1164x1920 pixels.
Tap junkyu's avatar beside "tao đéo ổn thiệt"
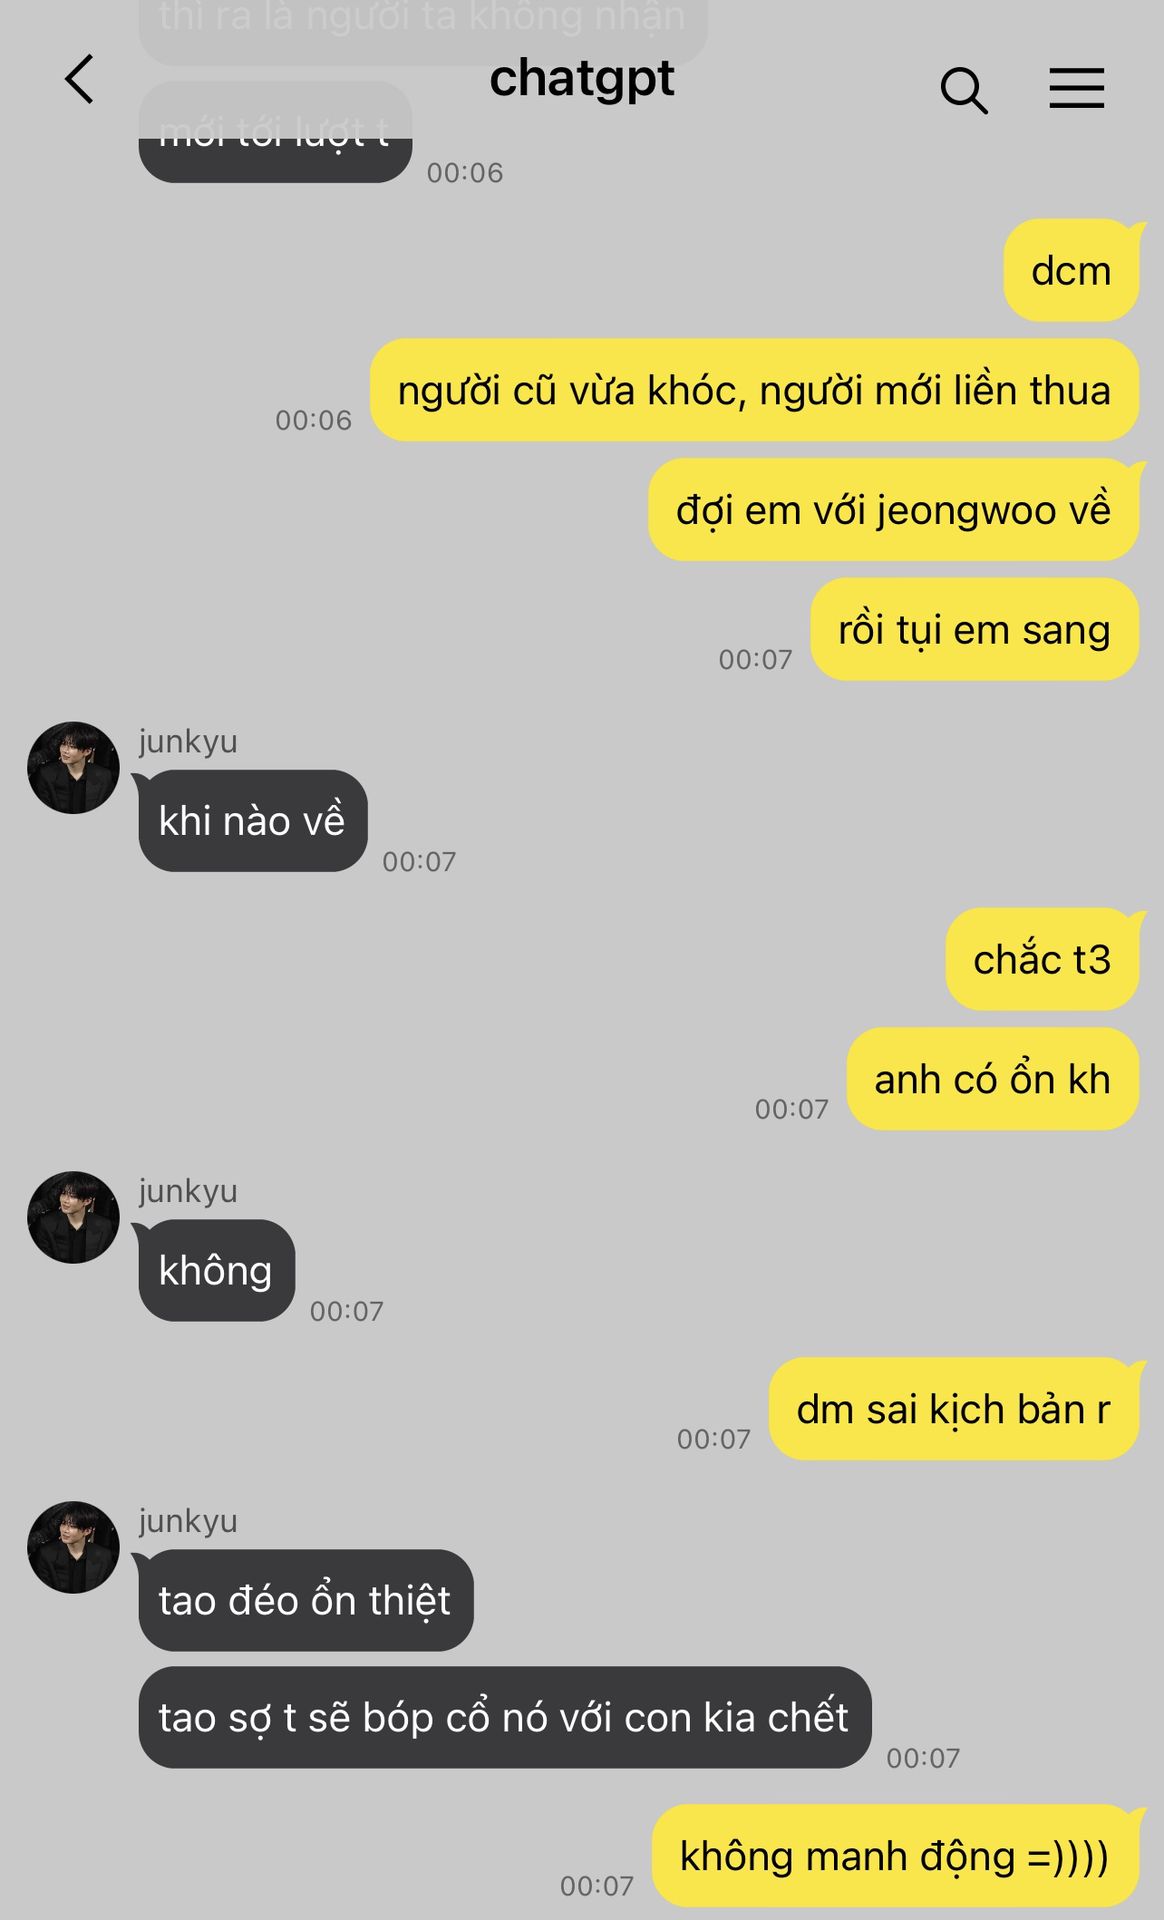pos(73,1547)
